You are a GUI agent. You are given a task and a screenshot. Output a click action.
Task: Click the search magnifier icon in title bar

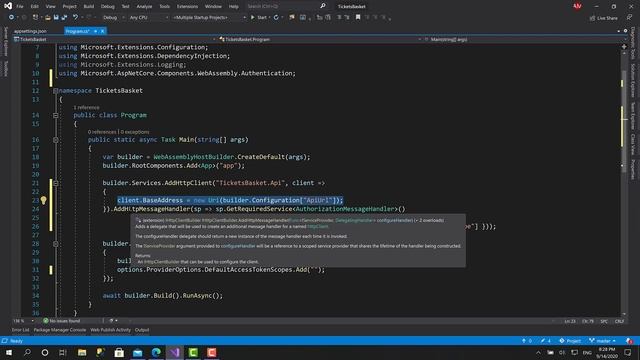point(323,6)
